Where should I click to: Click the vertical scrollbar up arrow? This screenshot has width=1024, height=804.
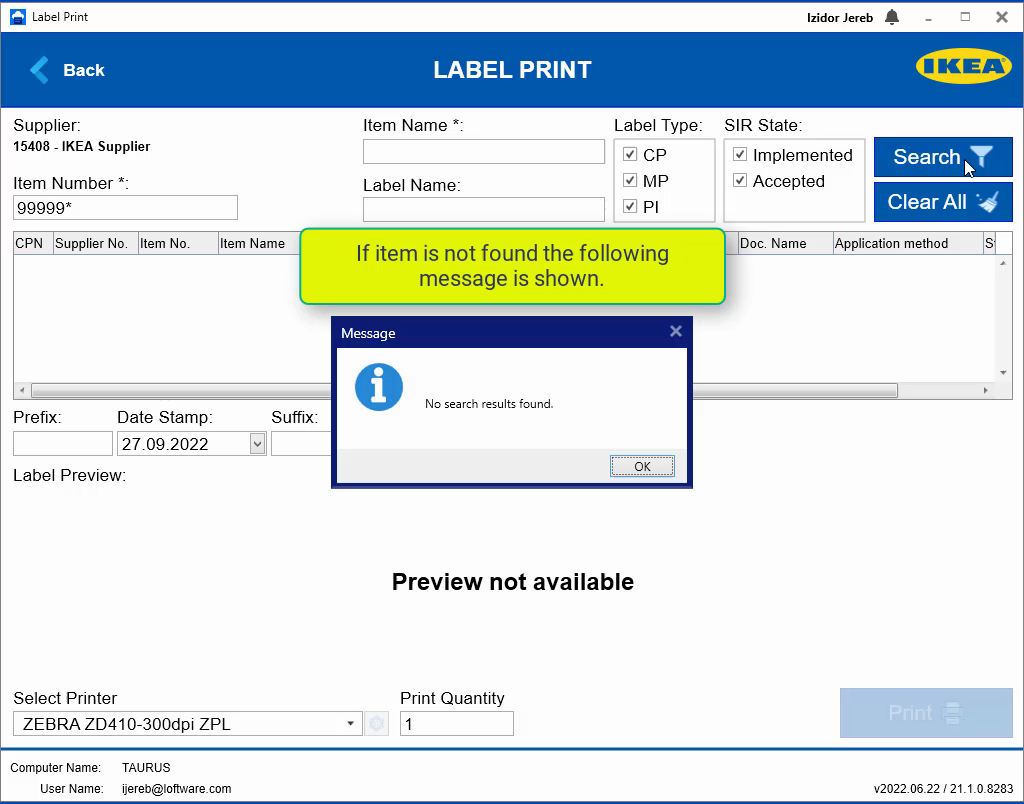(x=1003, y=263)
